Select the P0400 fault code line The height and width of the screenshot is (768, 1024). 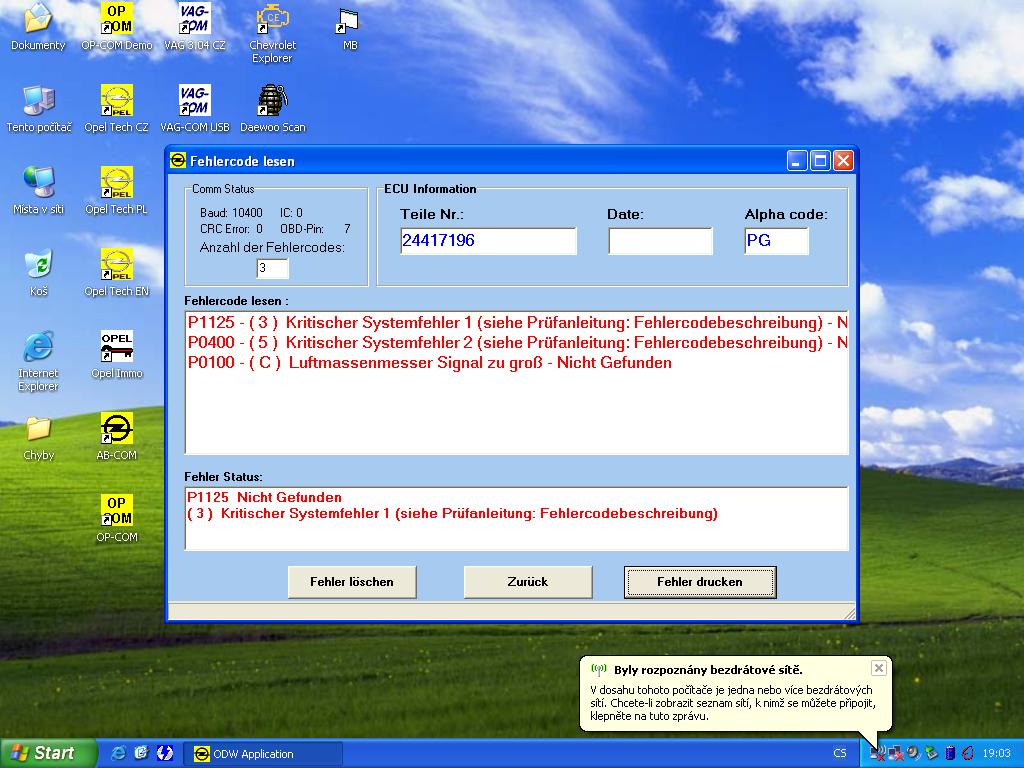pos(516,343)
